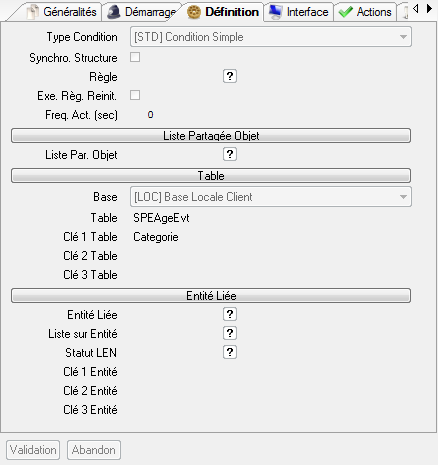Click the question mark icon for Liste sur Entité
438x465 pixels.
230,333
